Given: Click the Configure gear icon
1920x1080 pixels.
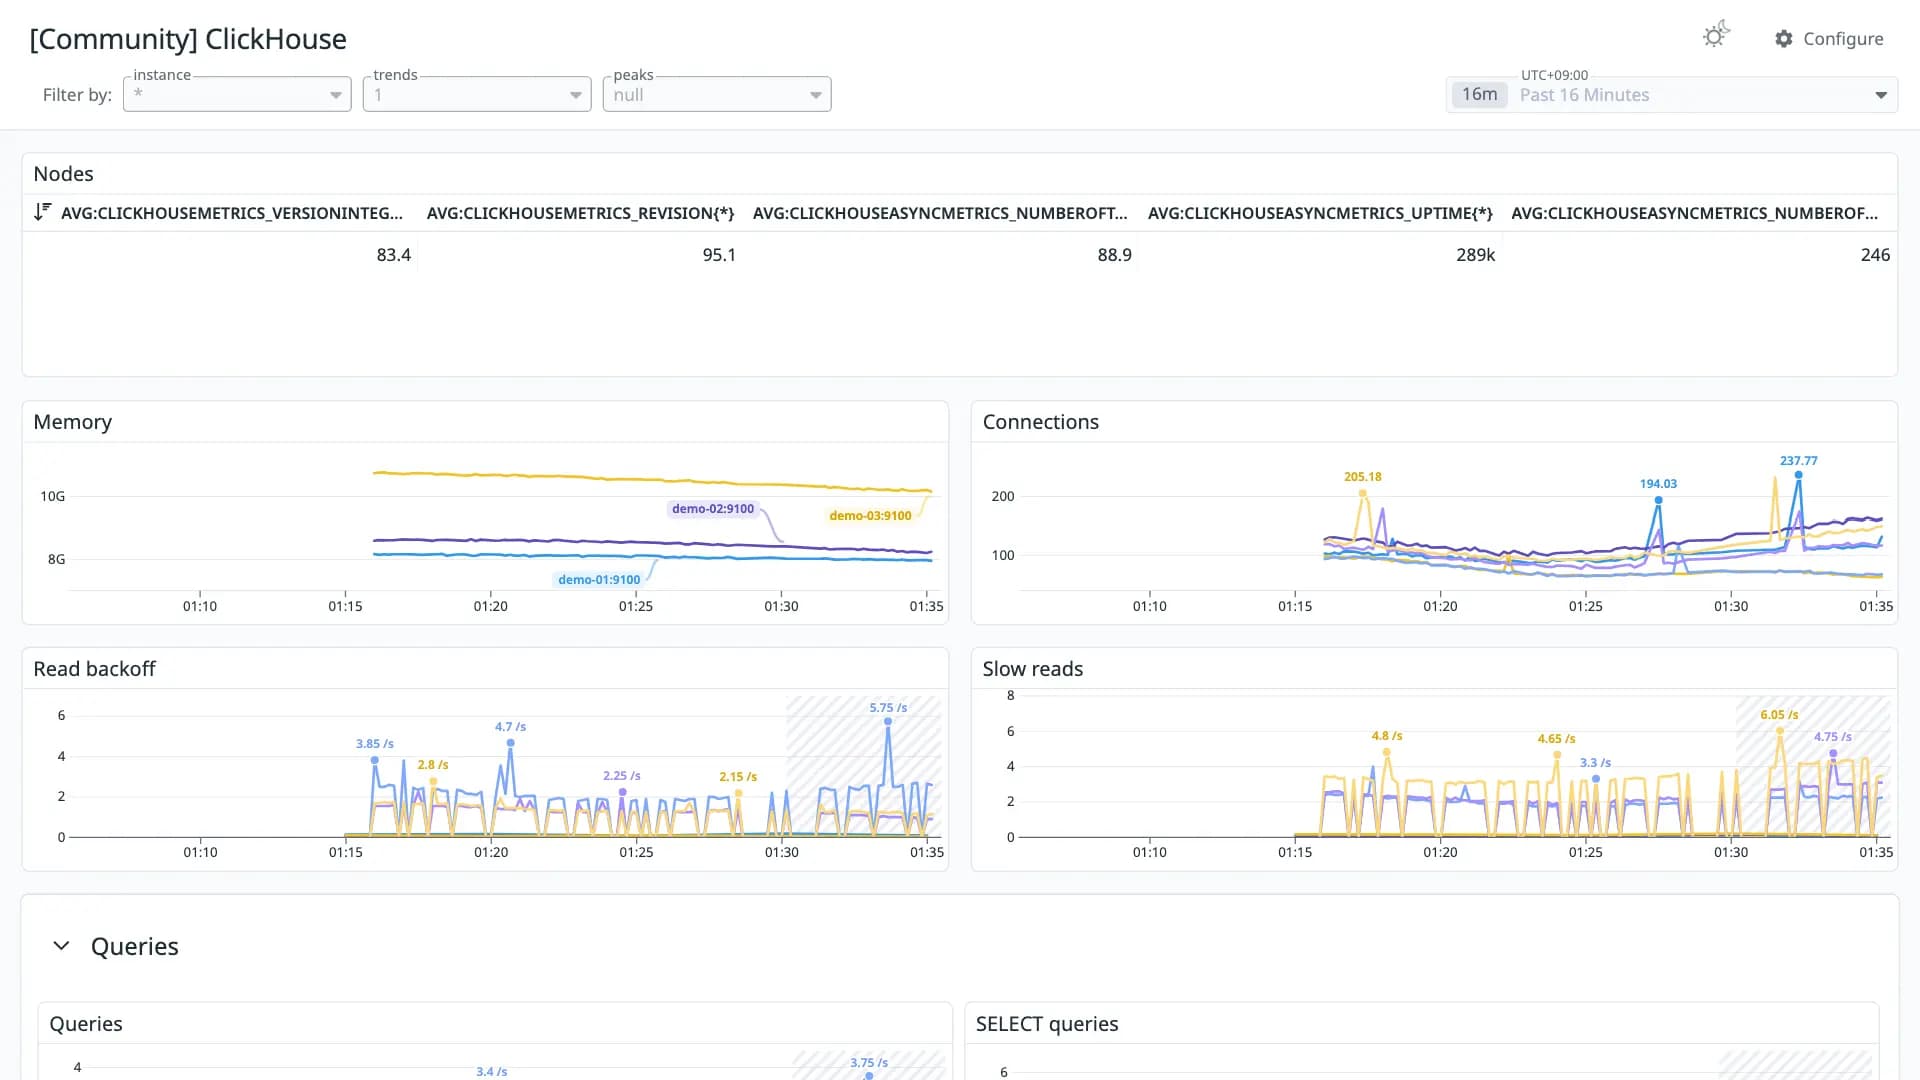Looking at the screenshot, I should [x=1784, y=39].
